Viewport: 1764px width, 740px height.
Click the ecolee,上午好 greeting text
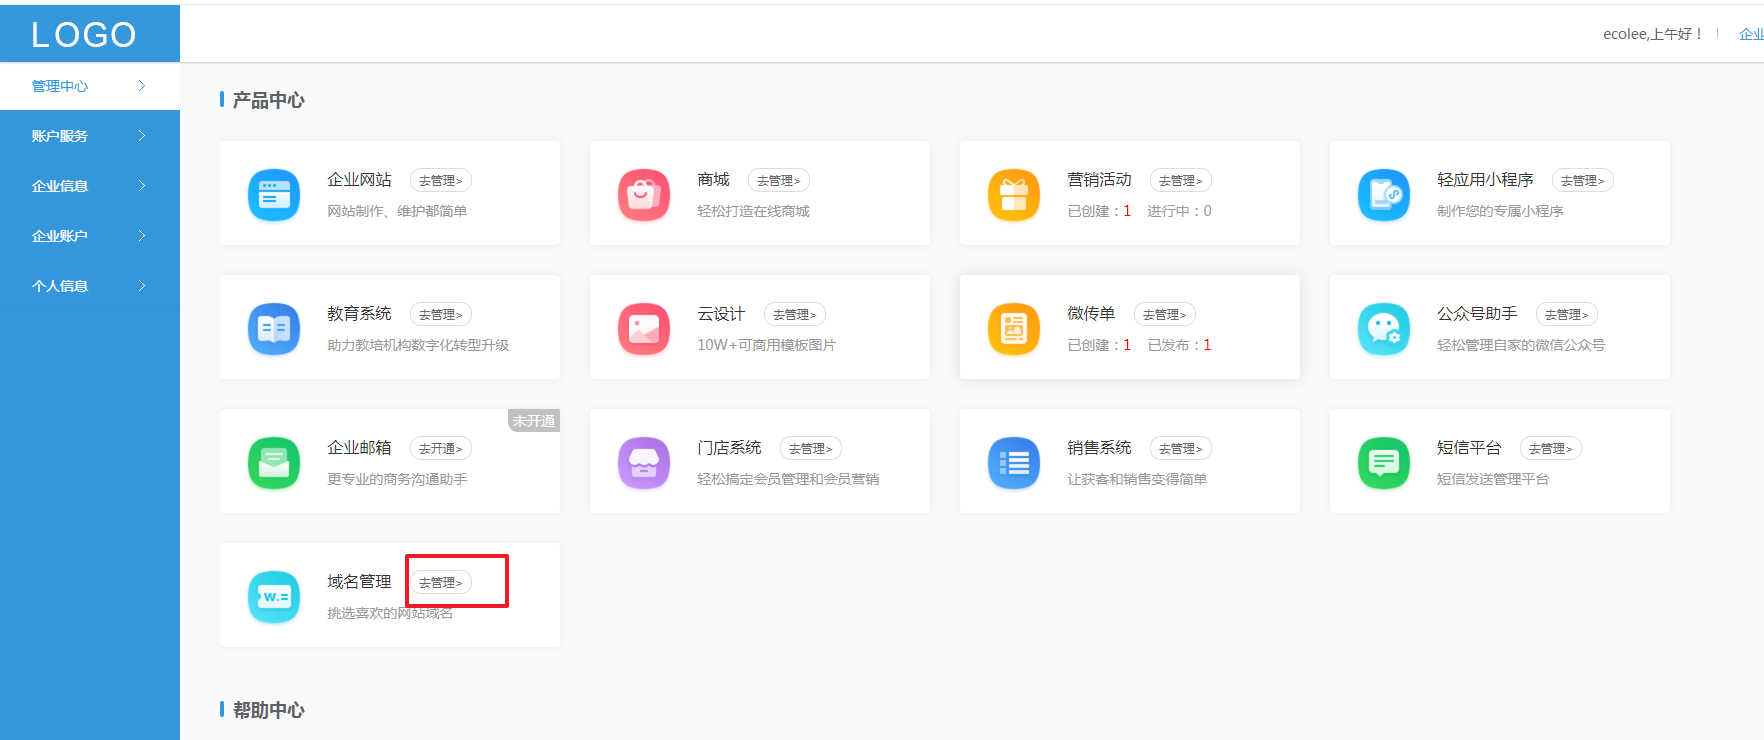point(1653,34)
